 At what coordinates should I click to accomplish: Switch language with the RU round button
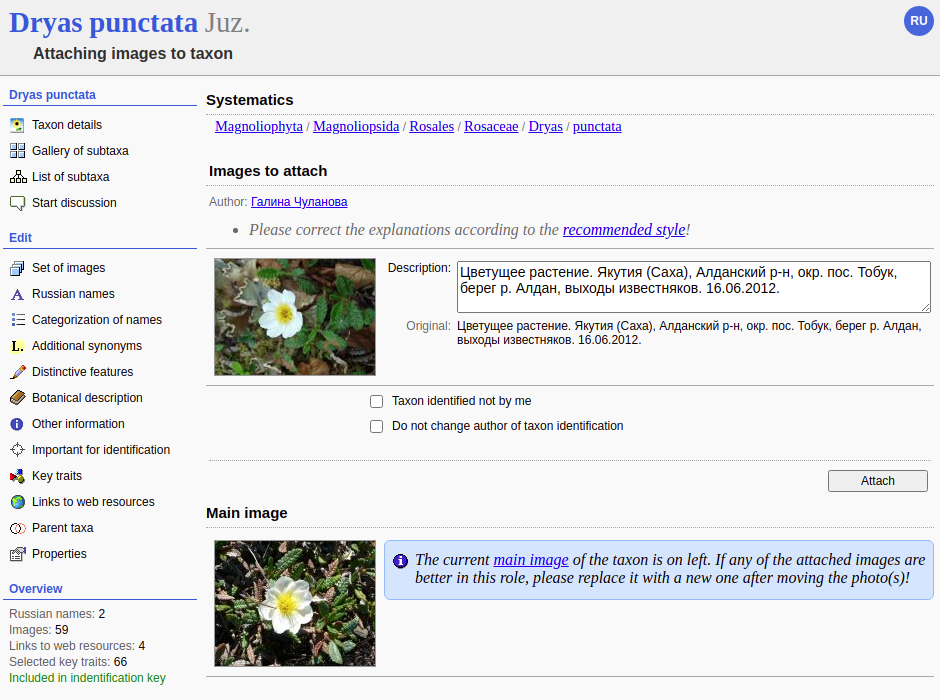click(x=918, y=21)
